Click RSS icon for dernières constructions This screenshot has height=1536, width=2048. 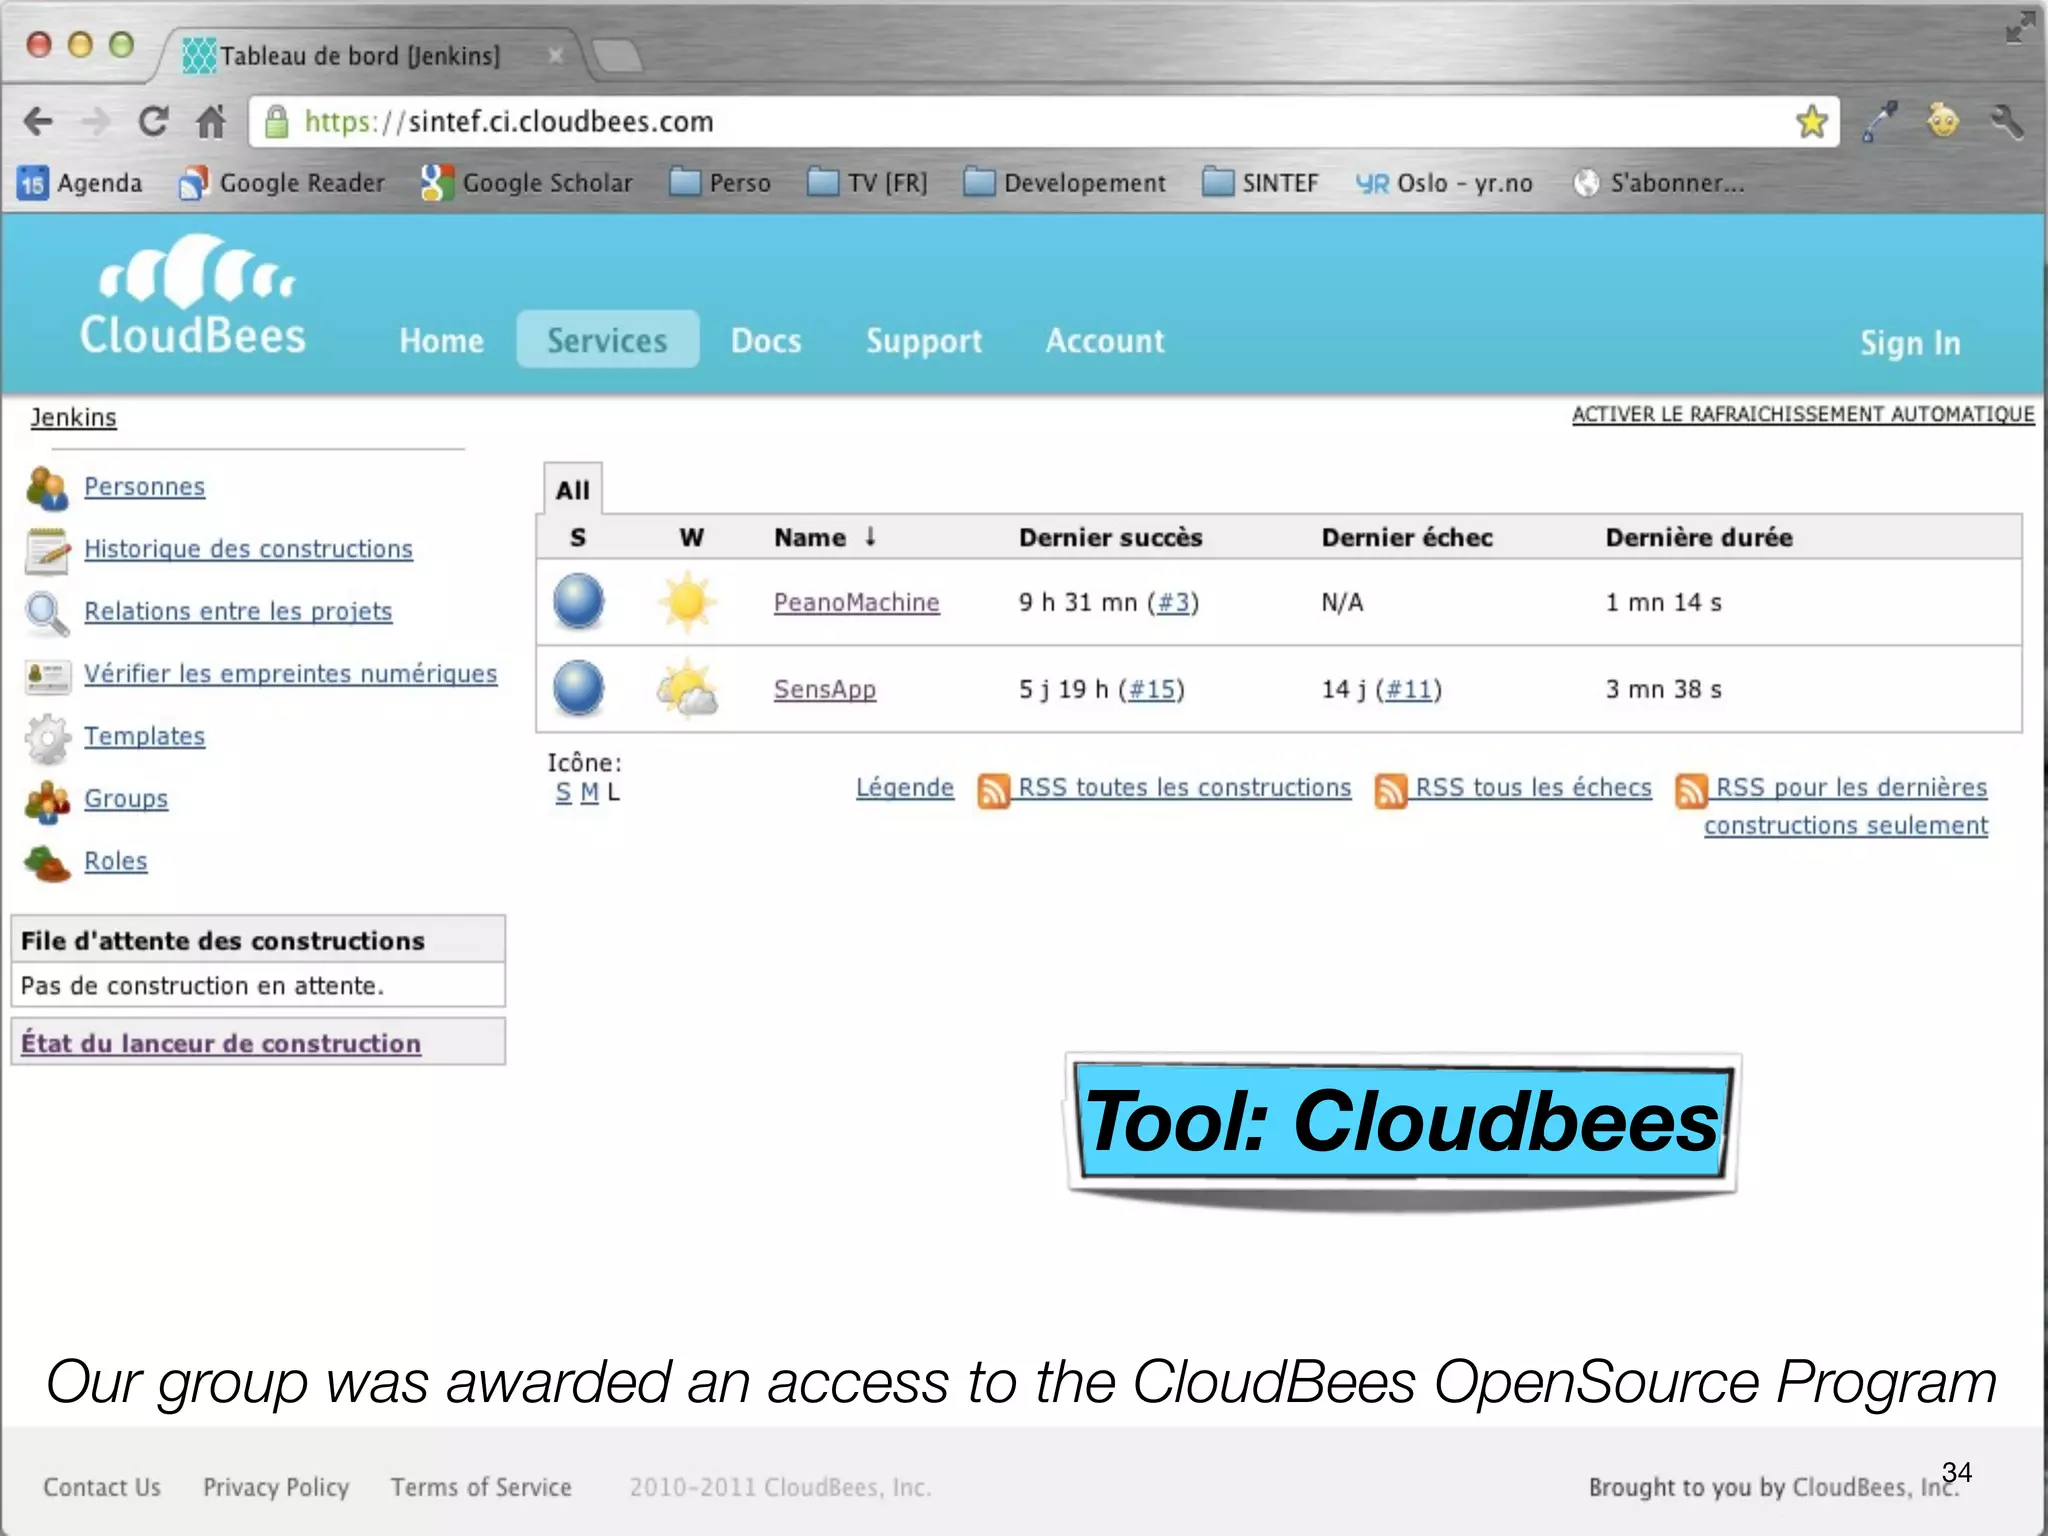pyautogui.click(x=1690, y=790)
